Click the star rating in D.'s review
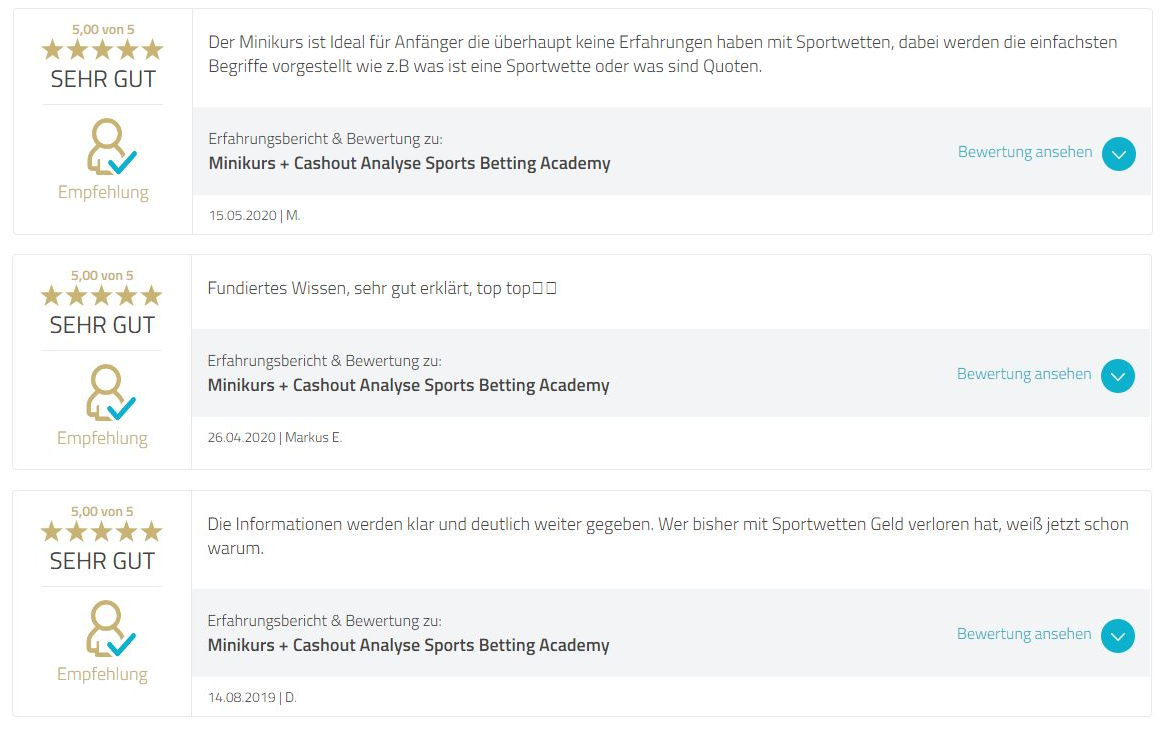 [x=101, y=531]
